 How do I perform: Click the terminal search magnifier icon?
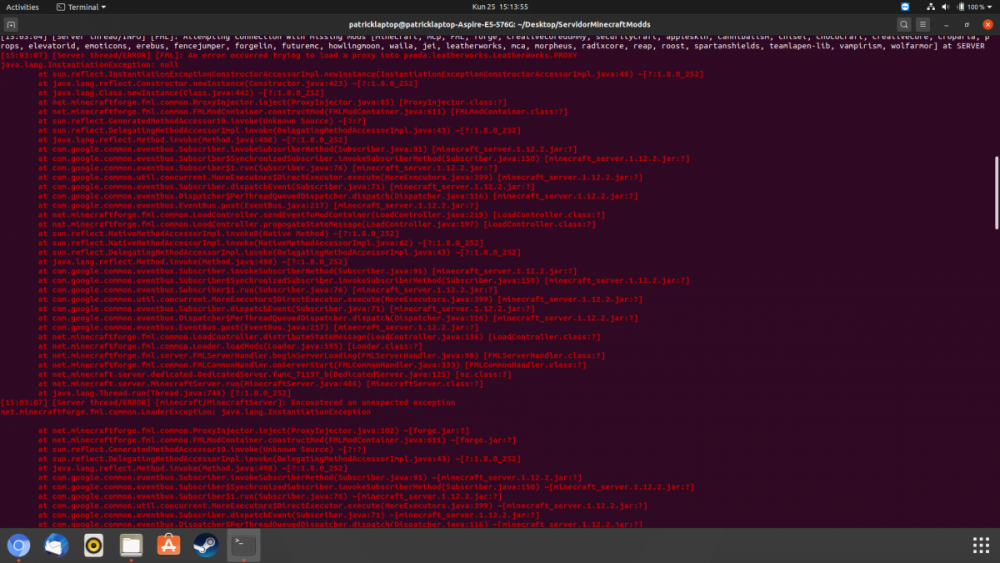[x=904, y=24]
